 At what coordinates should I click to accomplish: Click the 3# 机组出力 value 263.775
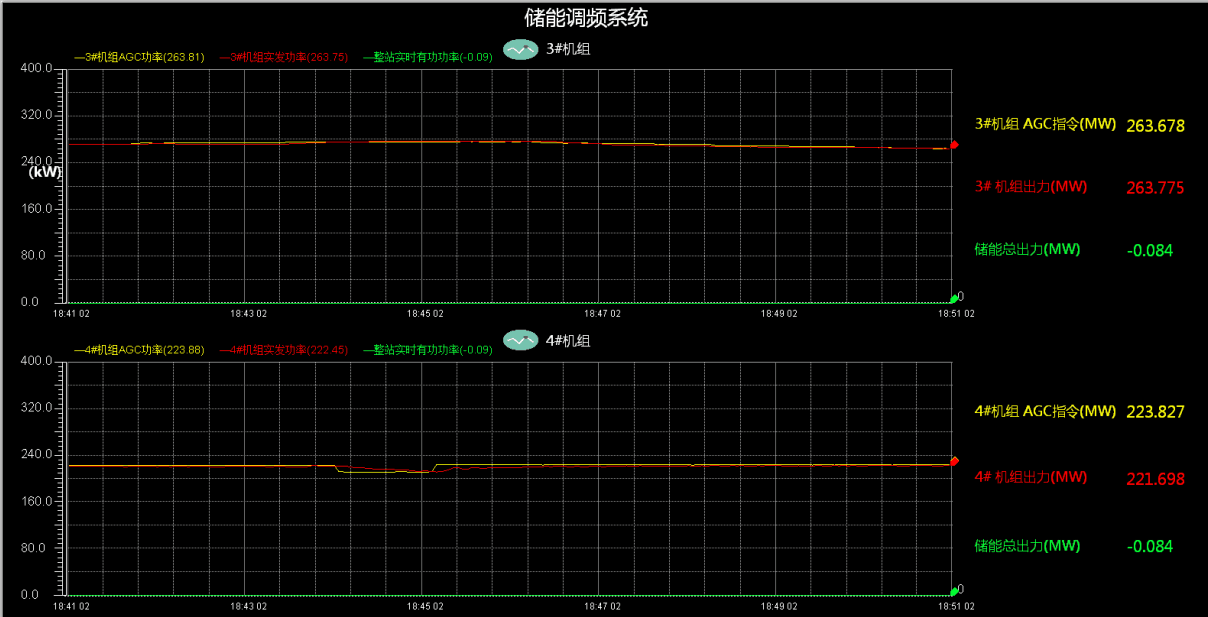1155,188
